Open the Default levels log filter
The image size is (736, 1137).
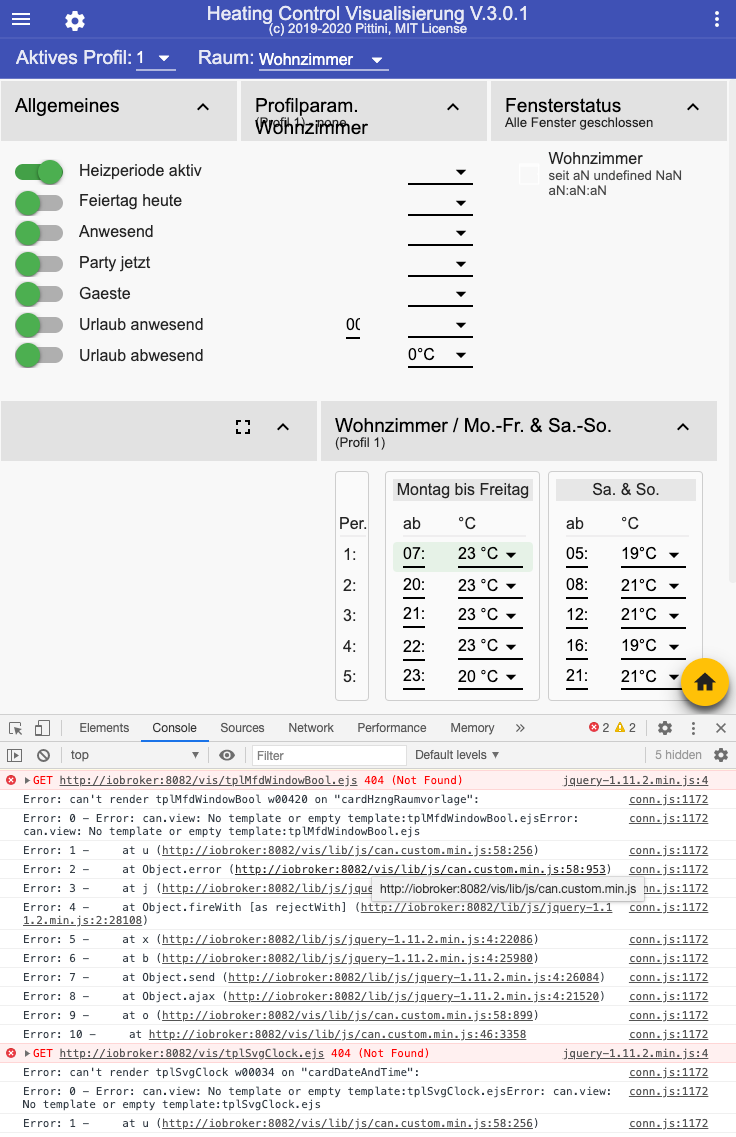pyautogui.click(x=457, y=755)
